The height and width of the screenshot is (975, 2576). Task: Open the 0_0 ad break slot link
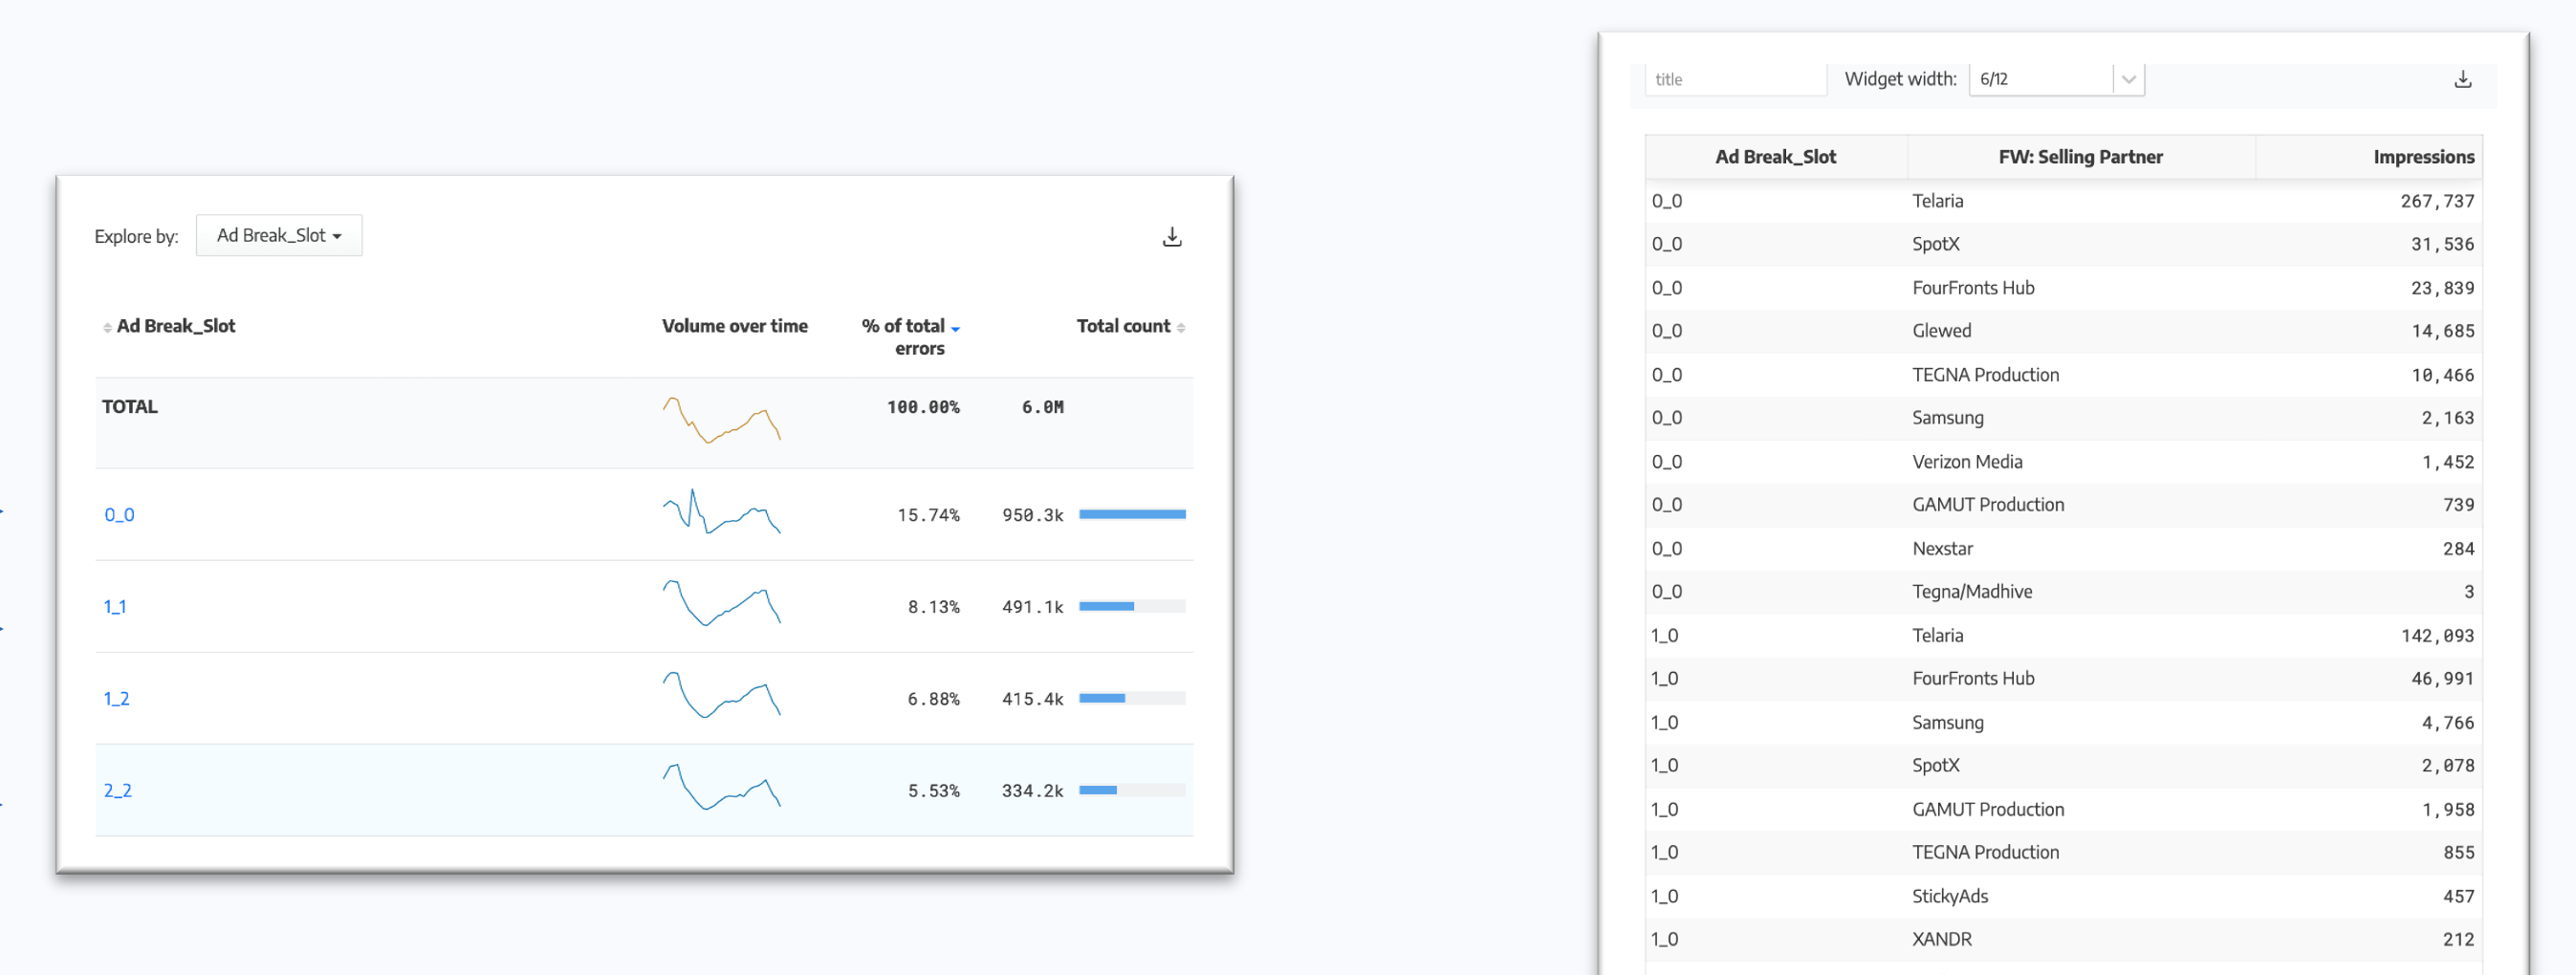(x=119, y=515)
